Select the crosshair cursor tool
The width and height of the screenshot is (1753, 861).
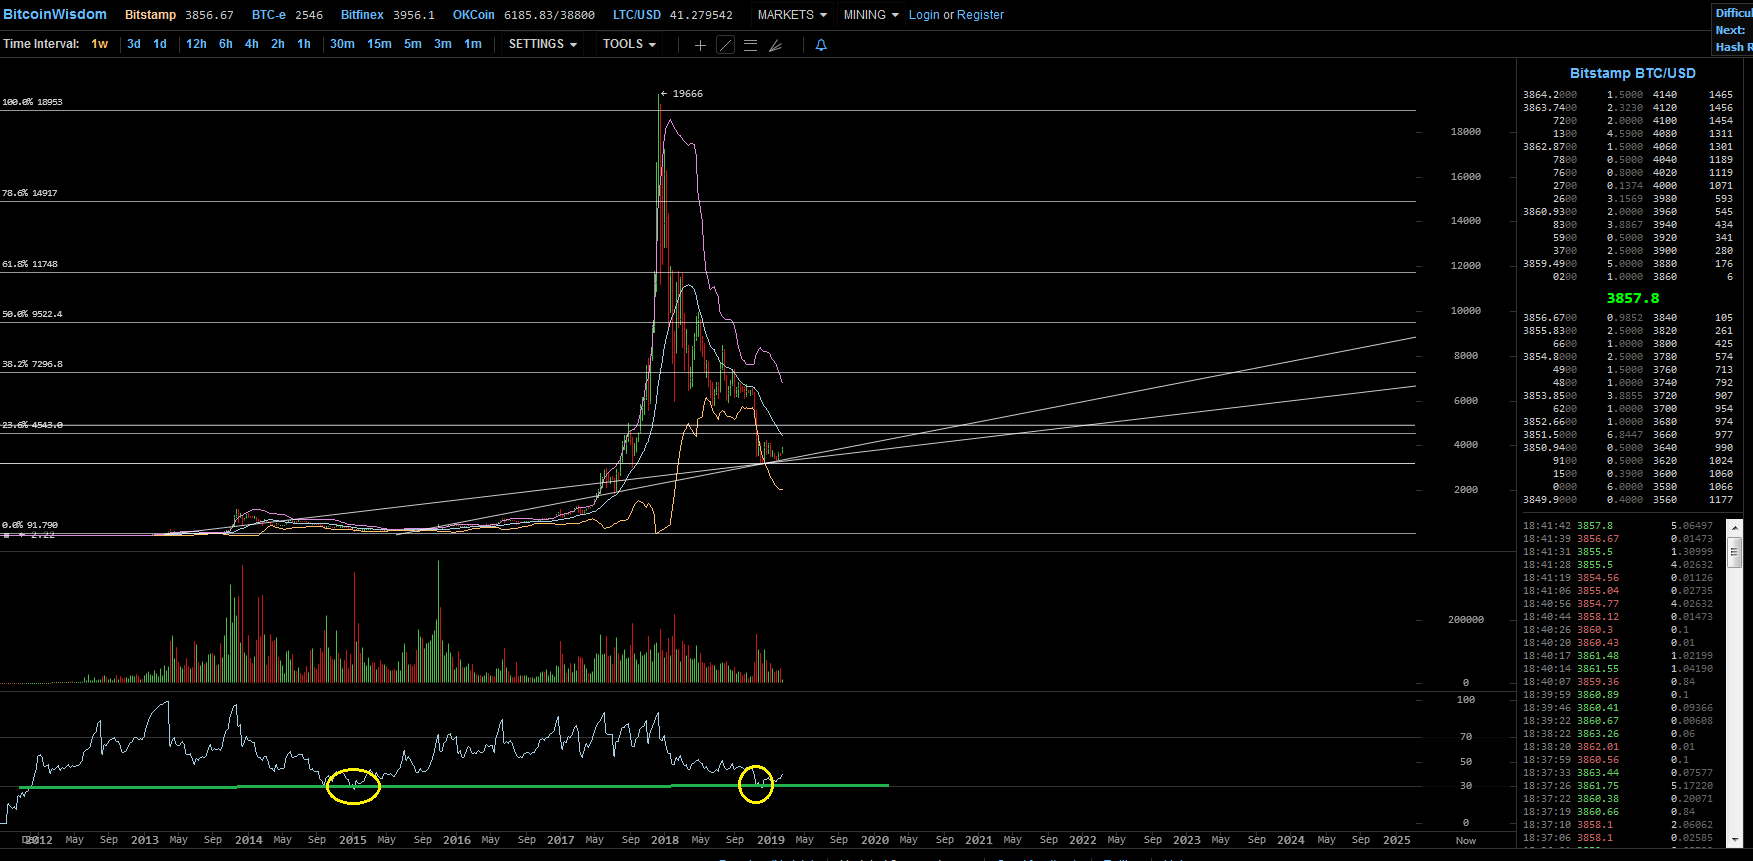click(x=700, y=45)
